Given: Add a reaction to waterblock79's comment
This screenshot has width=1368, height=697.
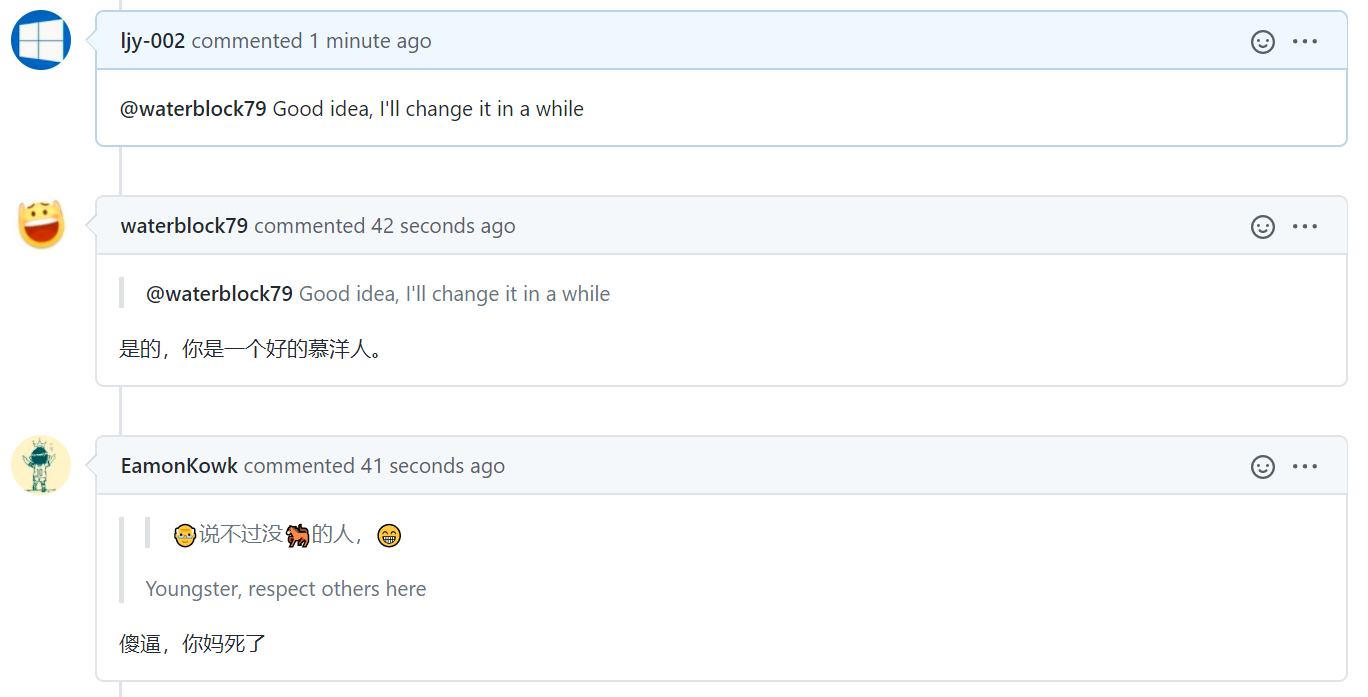Looking at the screenshot, I should point(1263,226).
